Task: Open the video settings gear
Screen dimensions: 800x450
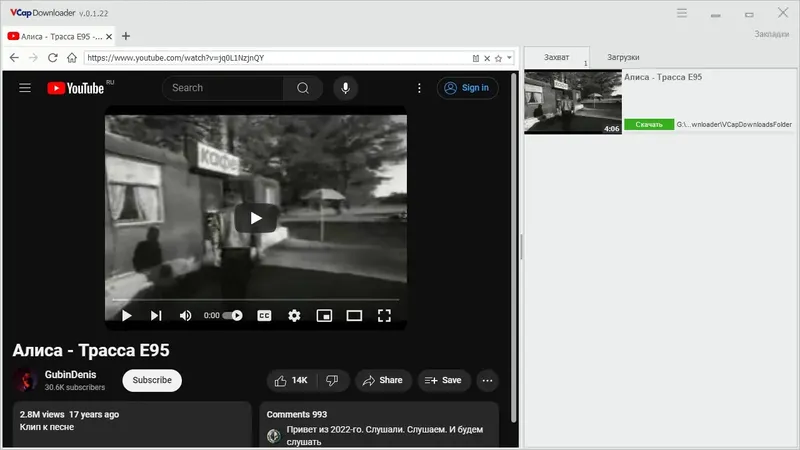Action: click(294, 316)
